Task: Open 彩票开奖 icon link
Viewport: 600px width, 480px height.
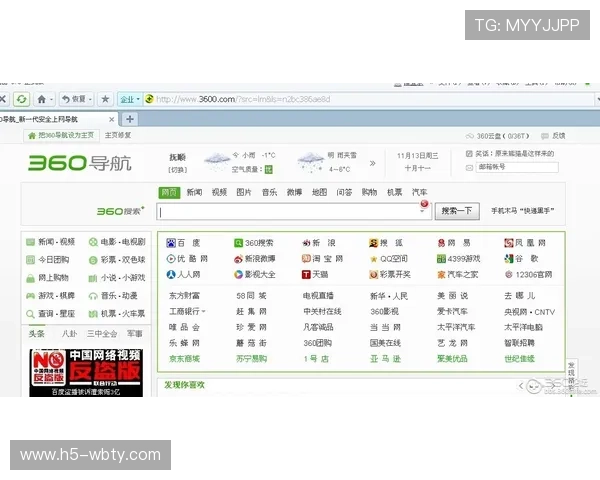Action: 373,274
